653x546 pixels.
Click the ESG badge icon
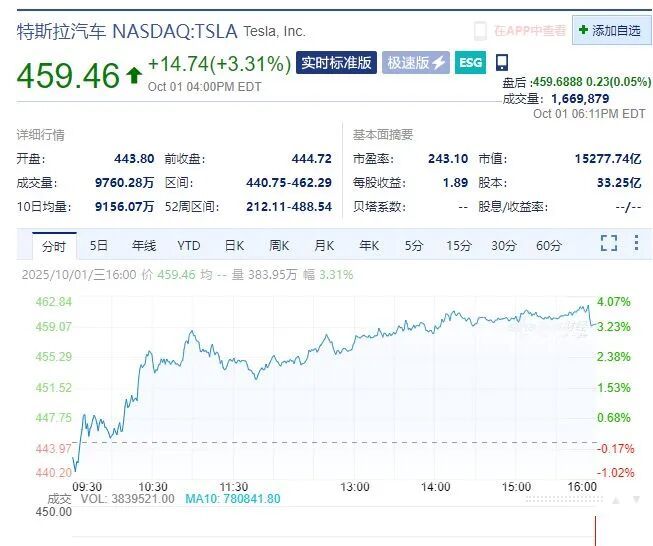coord(470,62)
